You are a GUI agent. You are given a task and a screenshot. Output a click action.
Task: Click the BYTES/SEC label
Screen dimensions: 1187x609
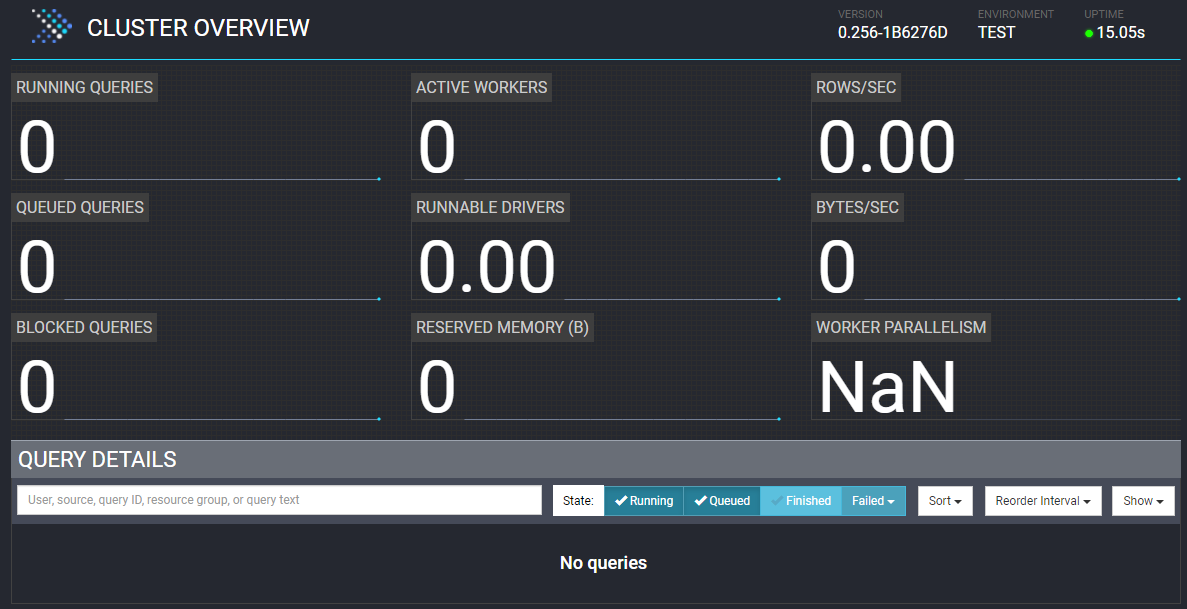point(858,208)
